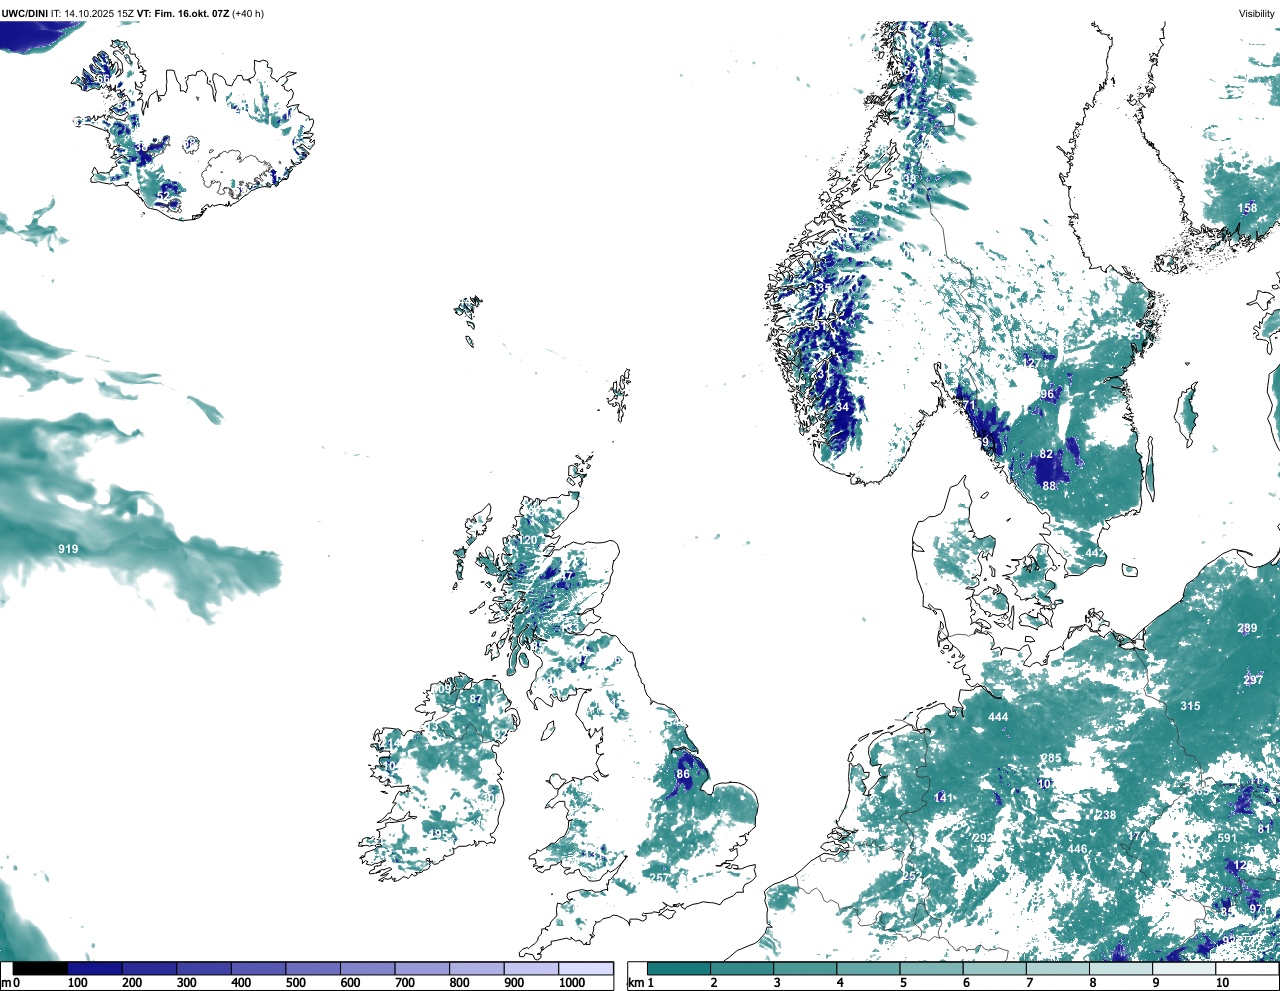Click the 88 value in Sweden
The width and height of the screenshot is (1280, 991).
click(1049, 486)
